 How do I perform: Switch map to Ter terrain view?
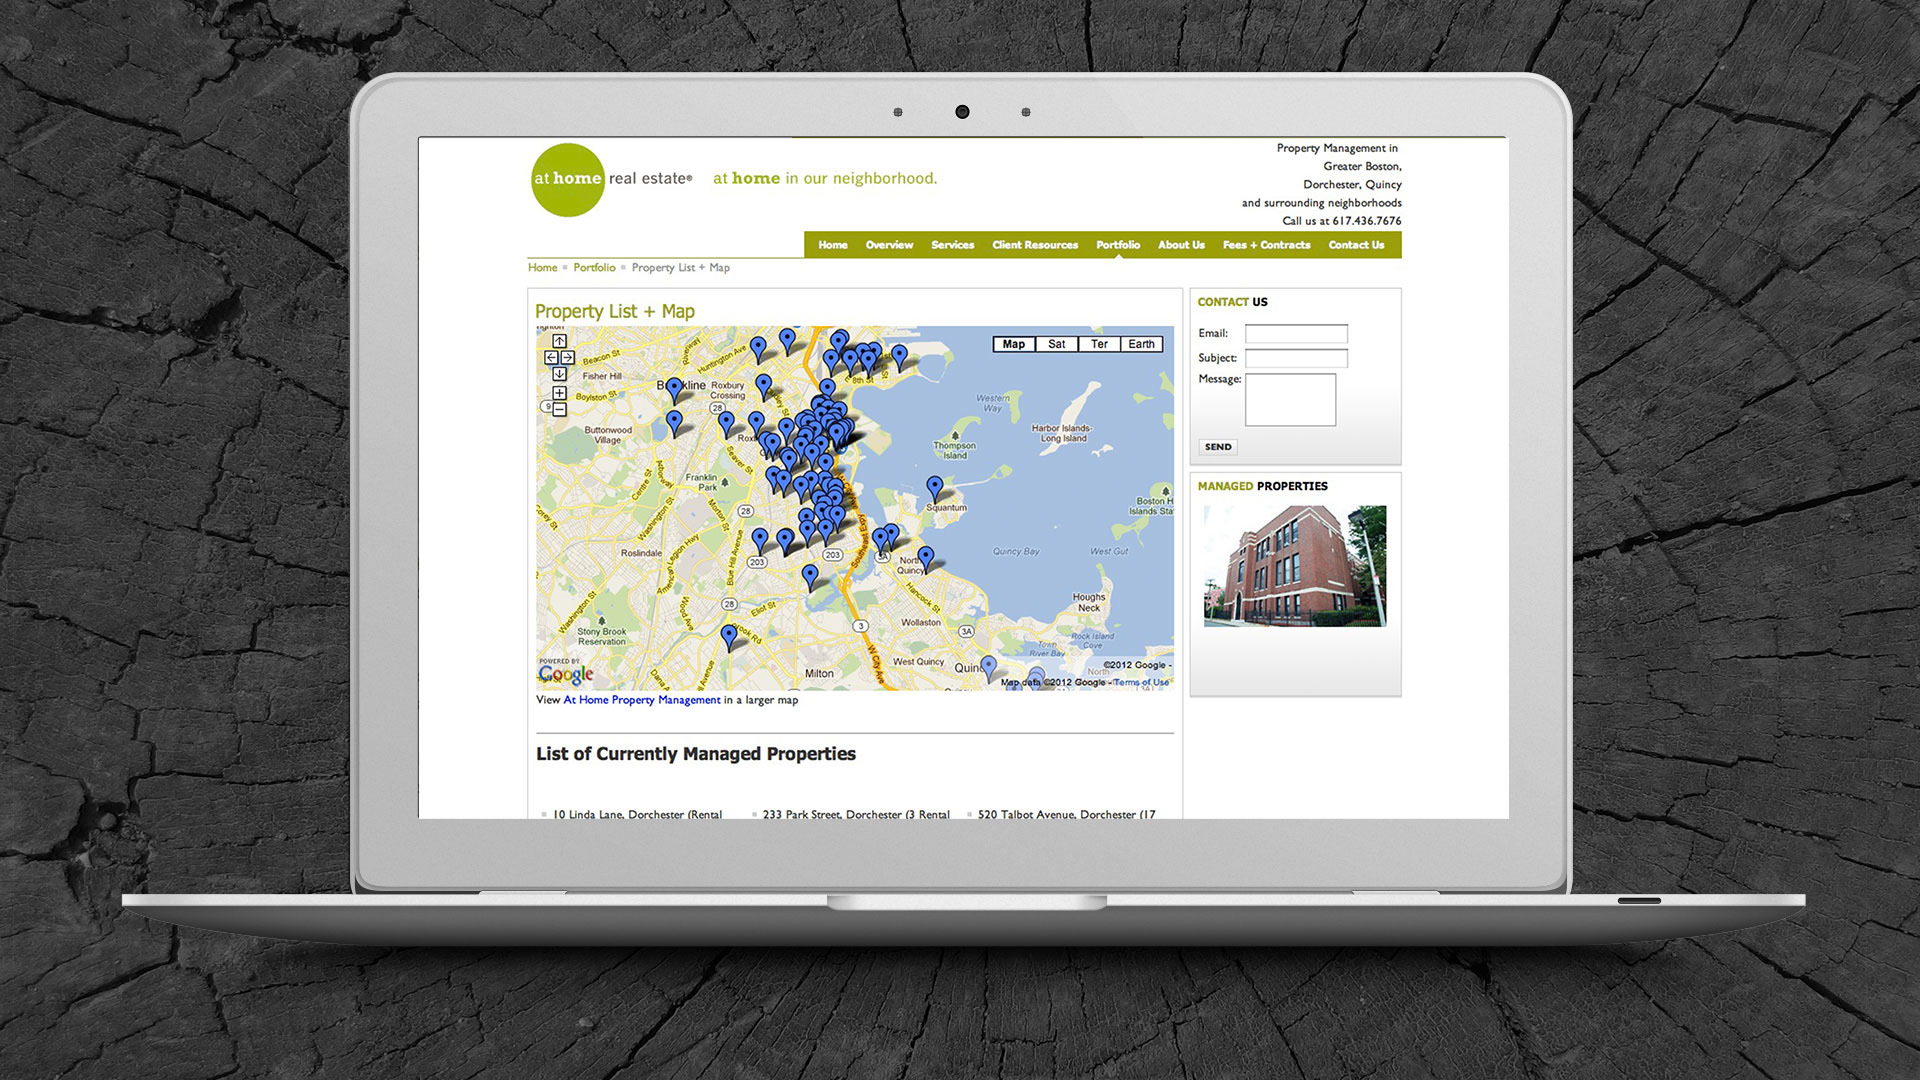(1099, 344)
